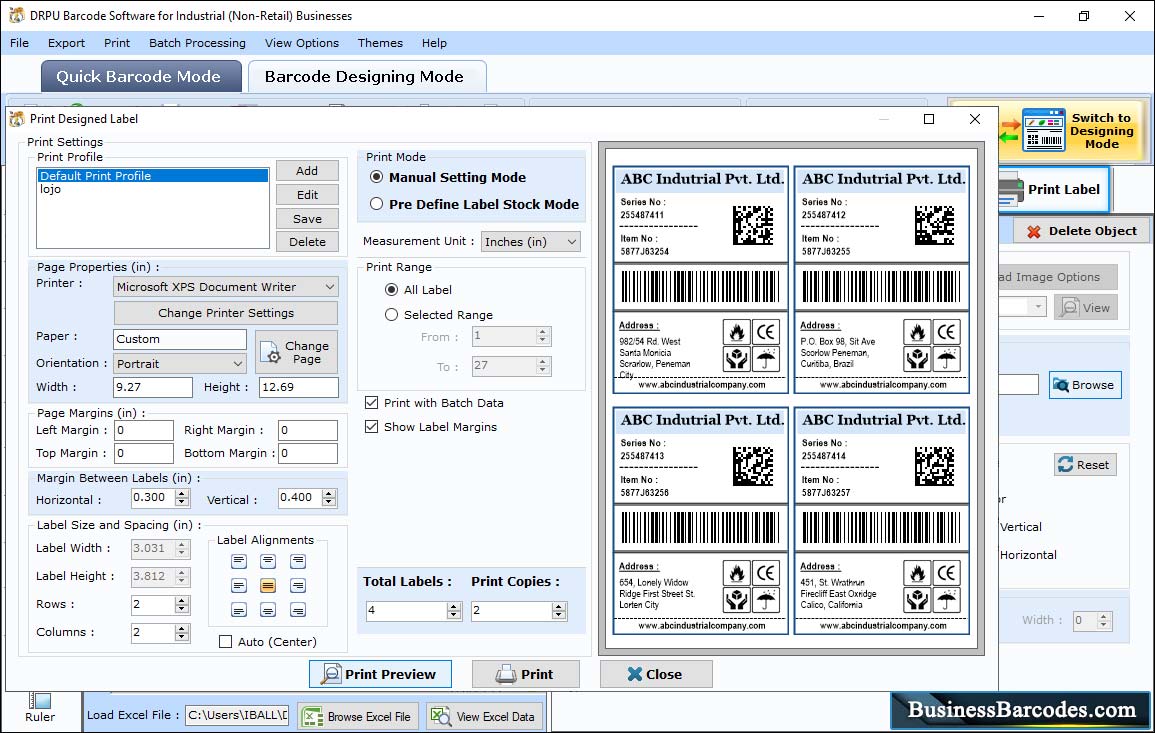The height and width of the screenshot is (733, 1155).
Task: Select top-left label alignment icon
Action: [239, 561]
